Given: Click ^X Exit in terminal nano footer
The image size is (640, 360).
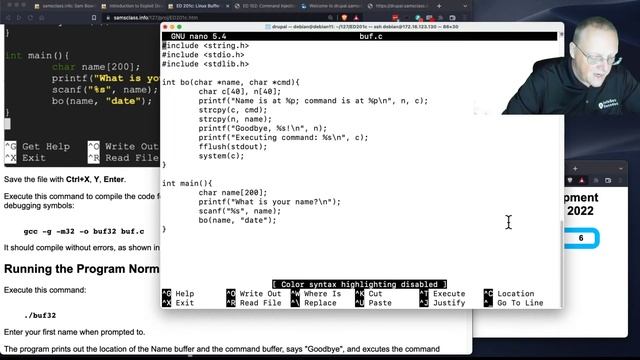Looking at the screenshot, I should [x=178, y=303].
